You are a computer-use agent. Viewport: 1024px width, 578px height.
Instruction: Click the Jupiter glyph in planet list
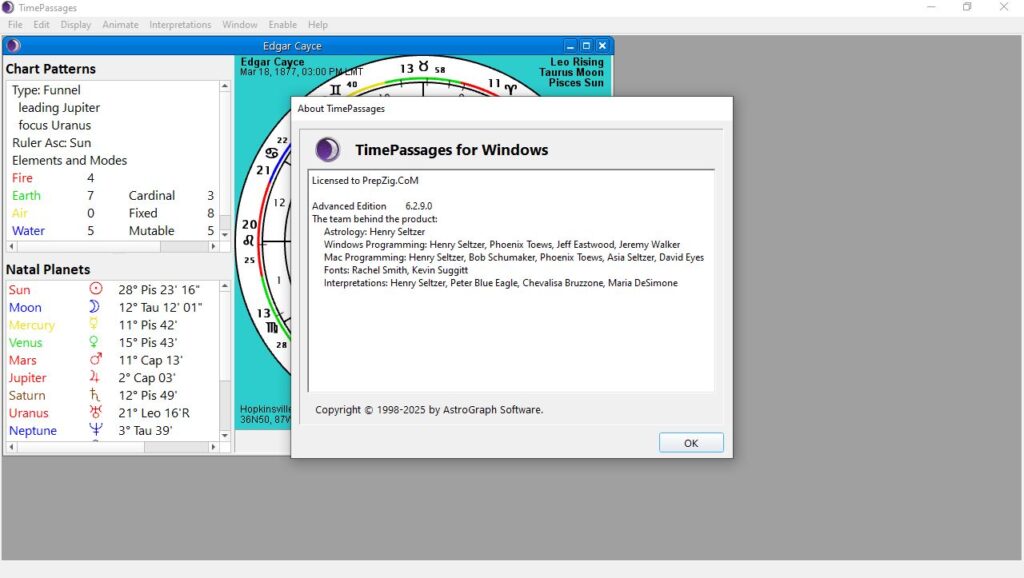pos(95,377)
